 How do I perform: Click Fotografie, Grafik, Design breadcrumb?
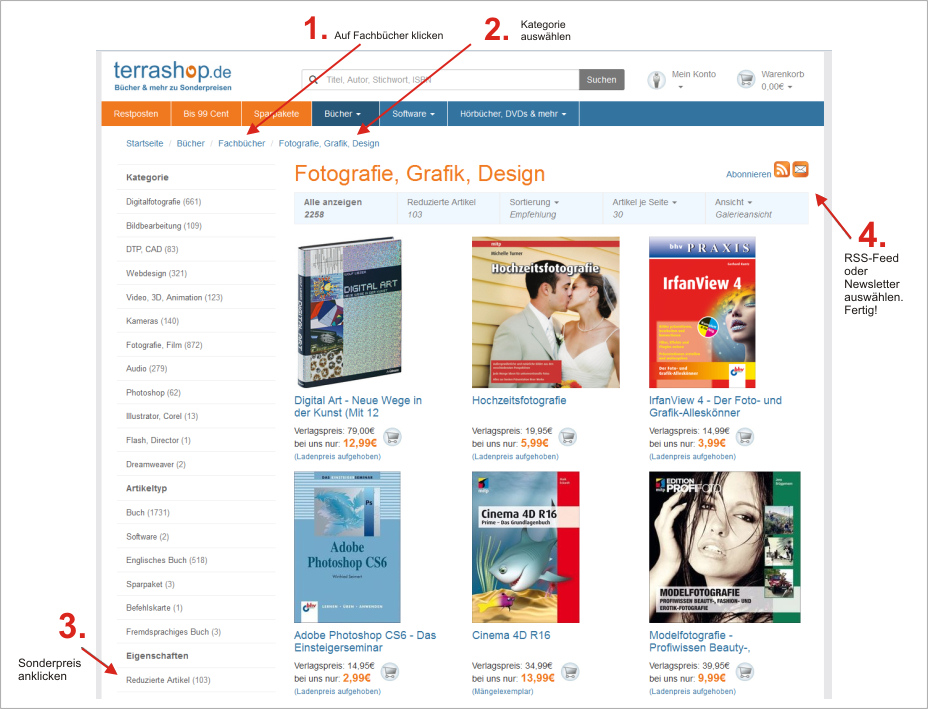coord(329,143)
